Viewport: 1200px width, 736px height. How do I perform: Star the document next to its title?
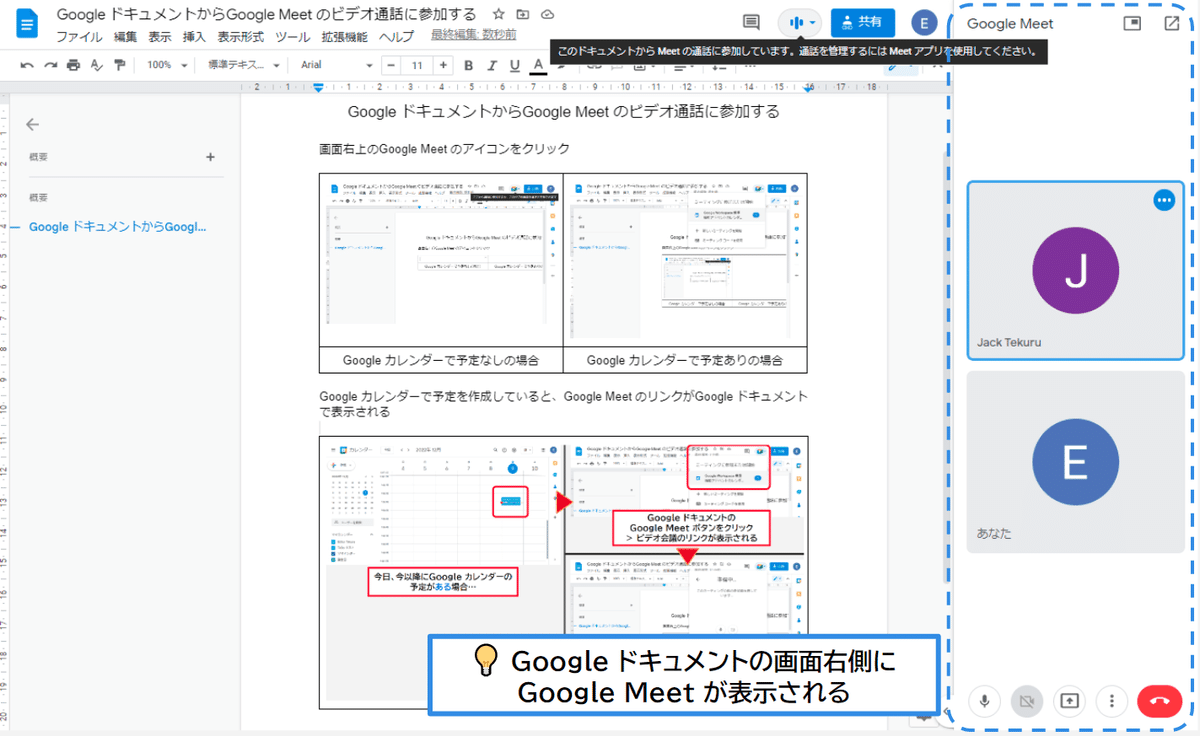point(496,15)
